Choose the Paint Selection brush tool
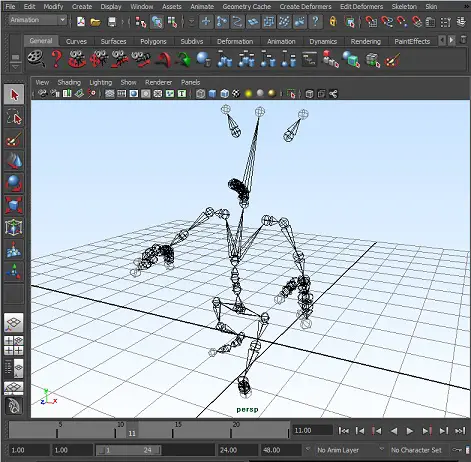The image size is (471, 462). point(14,139)
